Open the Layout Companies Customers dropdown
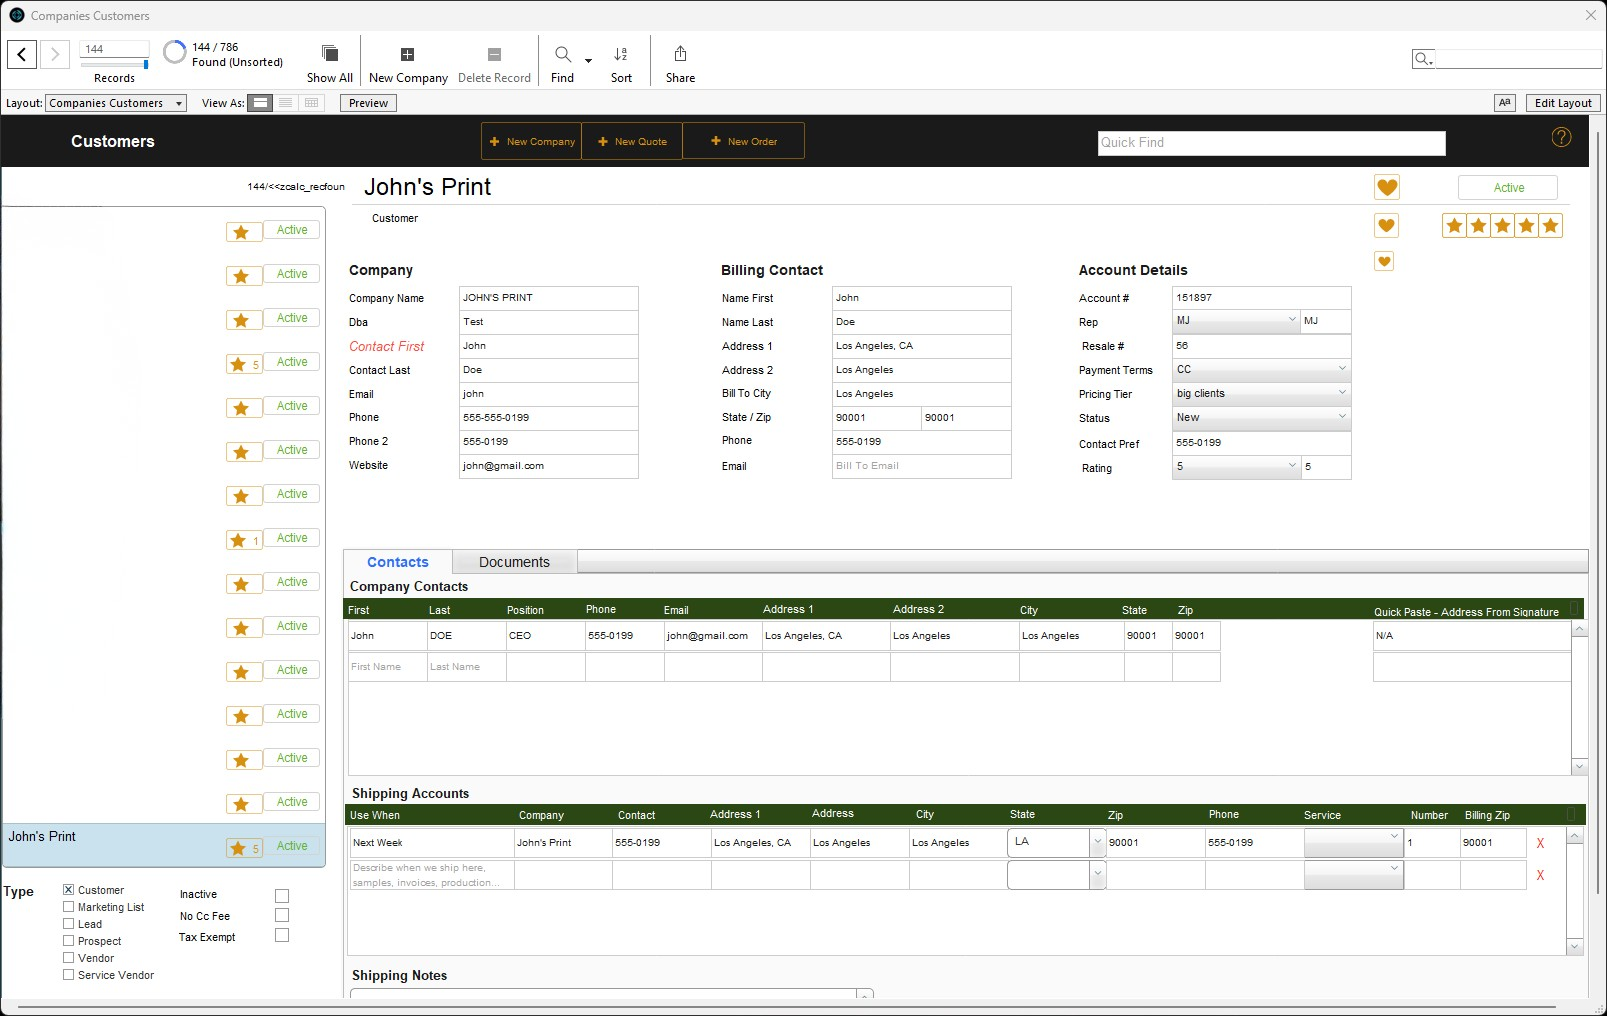The image size is (1607, 1016). [116, 103]
